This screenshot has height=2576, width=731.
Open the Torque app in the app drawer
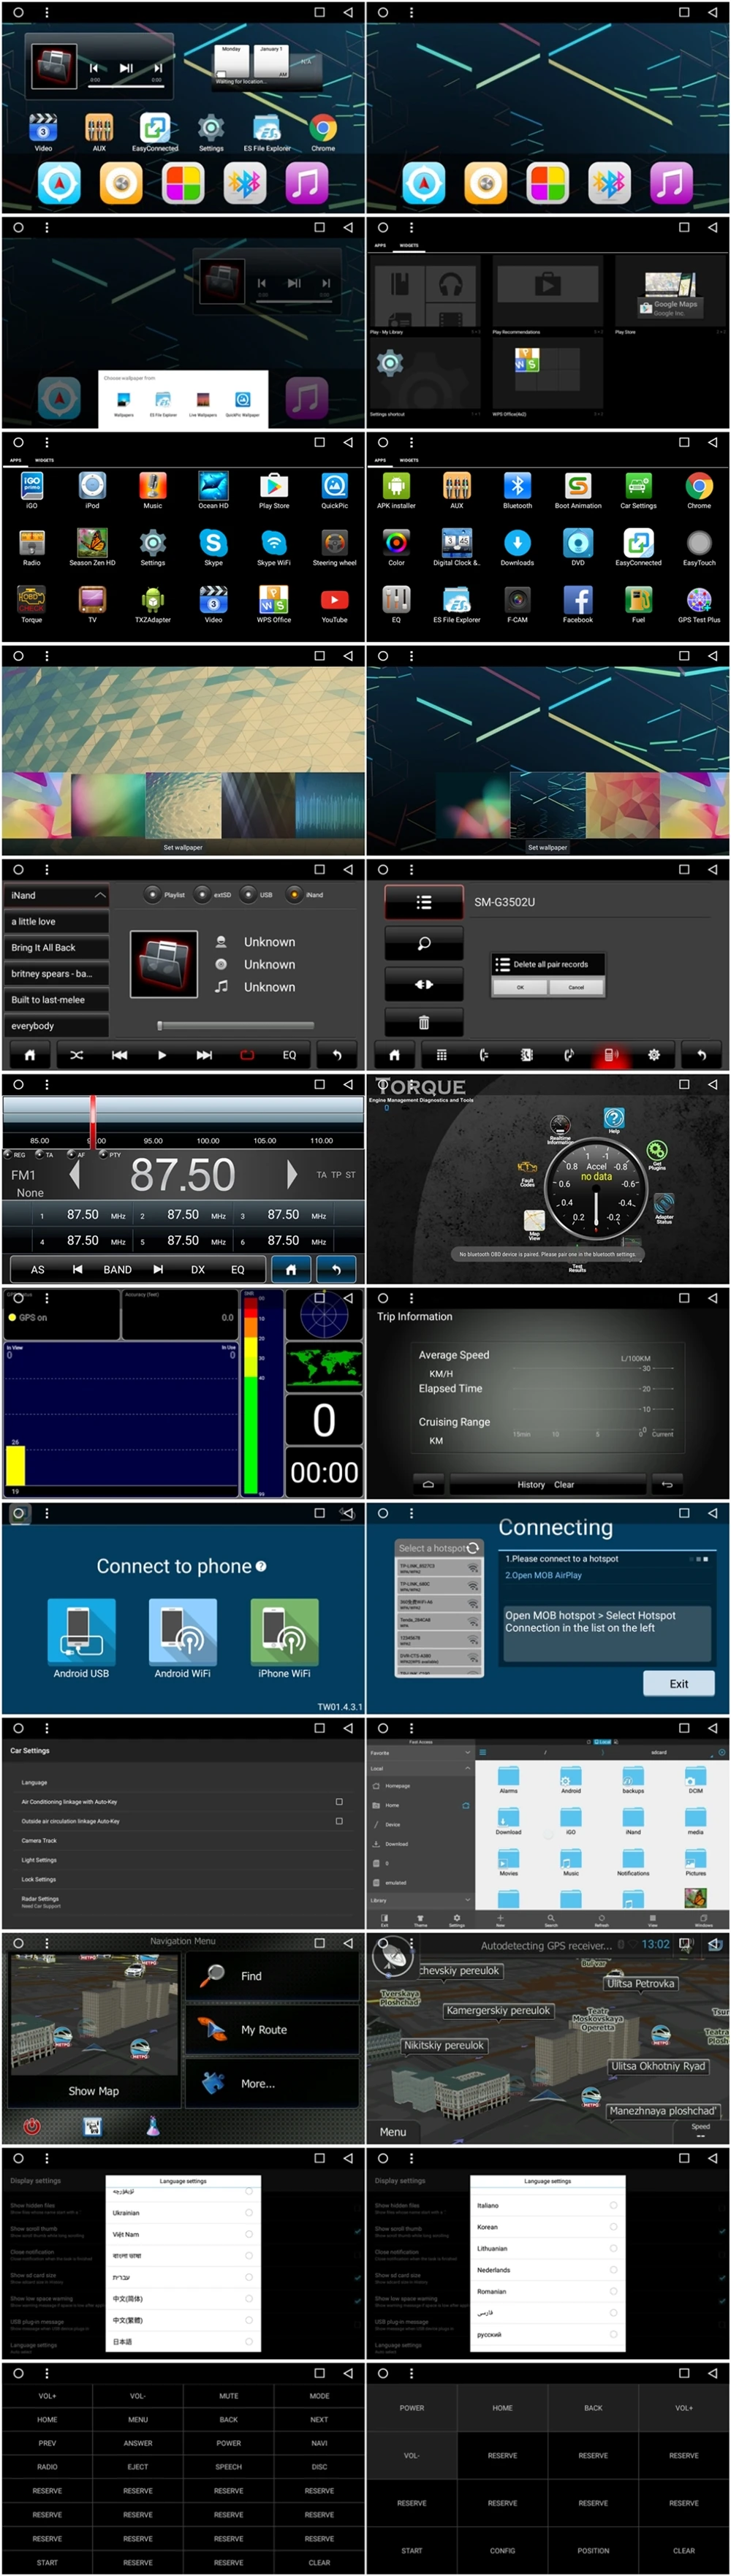(x=31, y=600)
